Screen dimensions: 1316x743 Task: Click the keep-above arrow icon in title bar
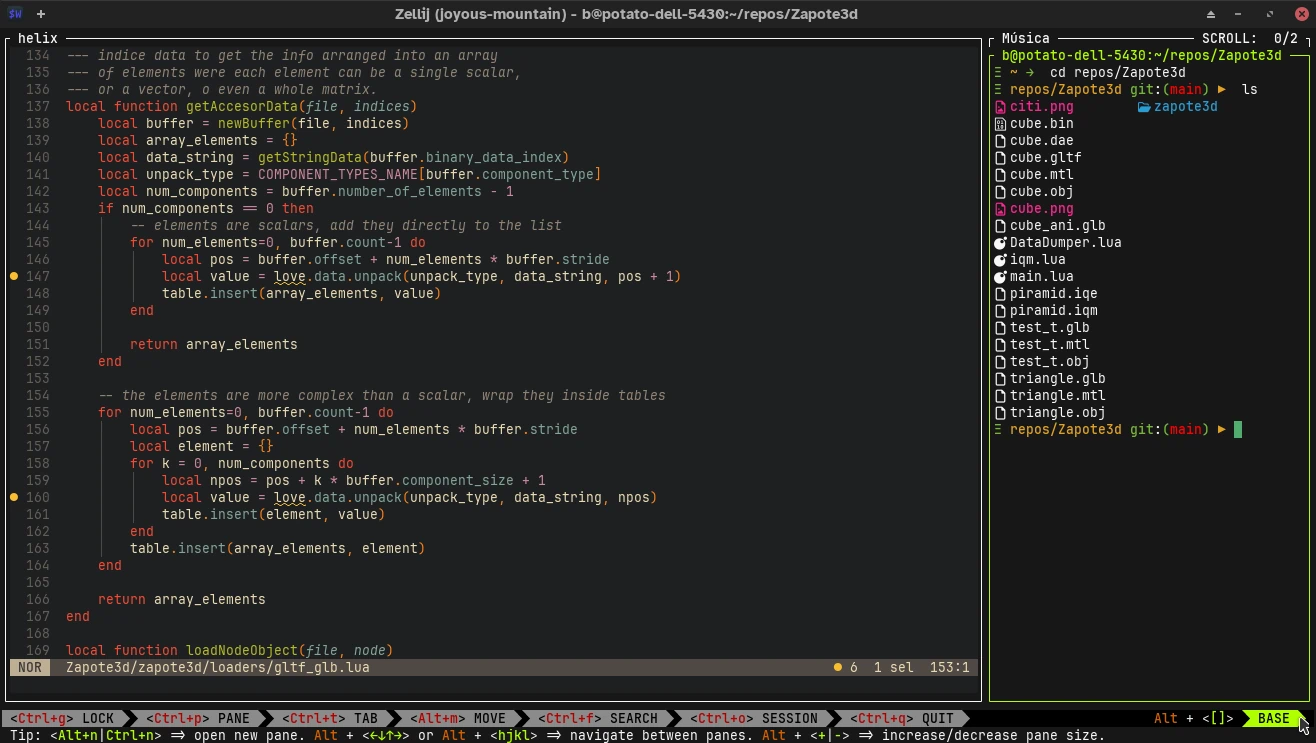point(1211,14)
